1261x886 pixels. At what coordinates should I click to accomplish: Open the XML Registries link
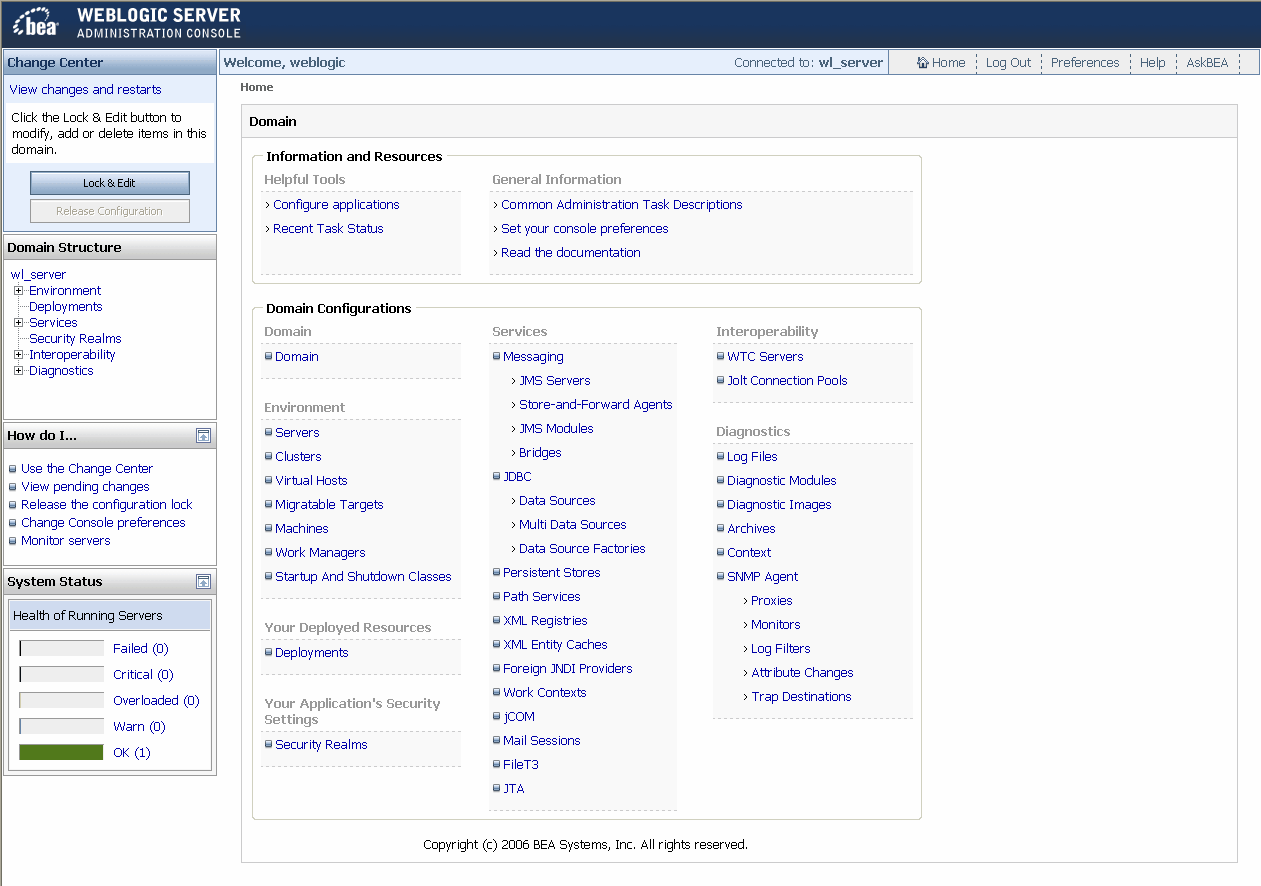tap(545, 621)
